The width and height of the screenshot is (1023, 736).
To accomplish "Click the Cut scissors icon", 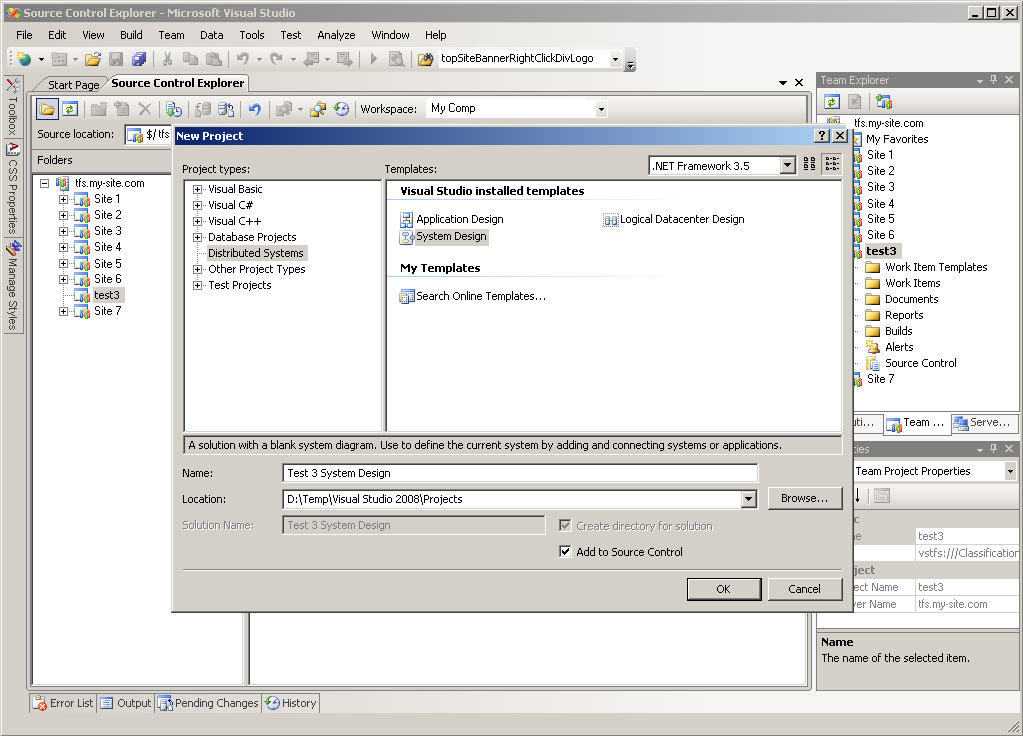I will 168,59.
